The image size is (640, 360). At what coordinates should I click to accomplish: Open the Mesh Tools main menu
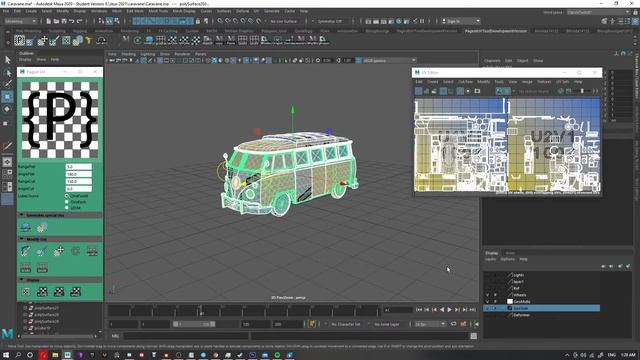coord(158,11)
